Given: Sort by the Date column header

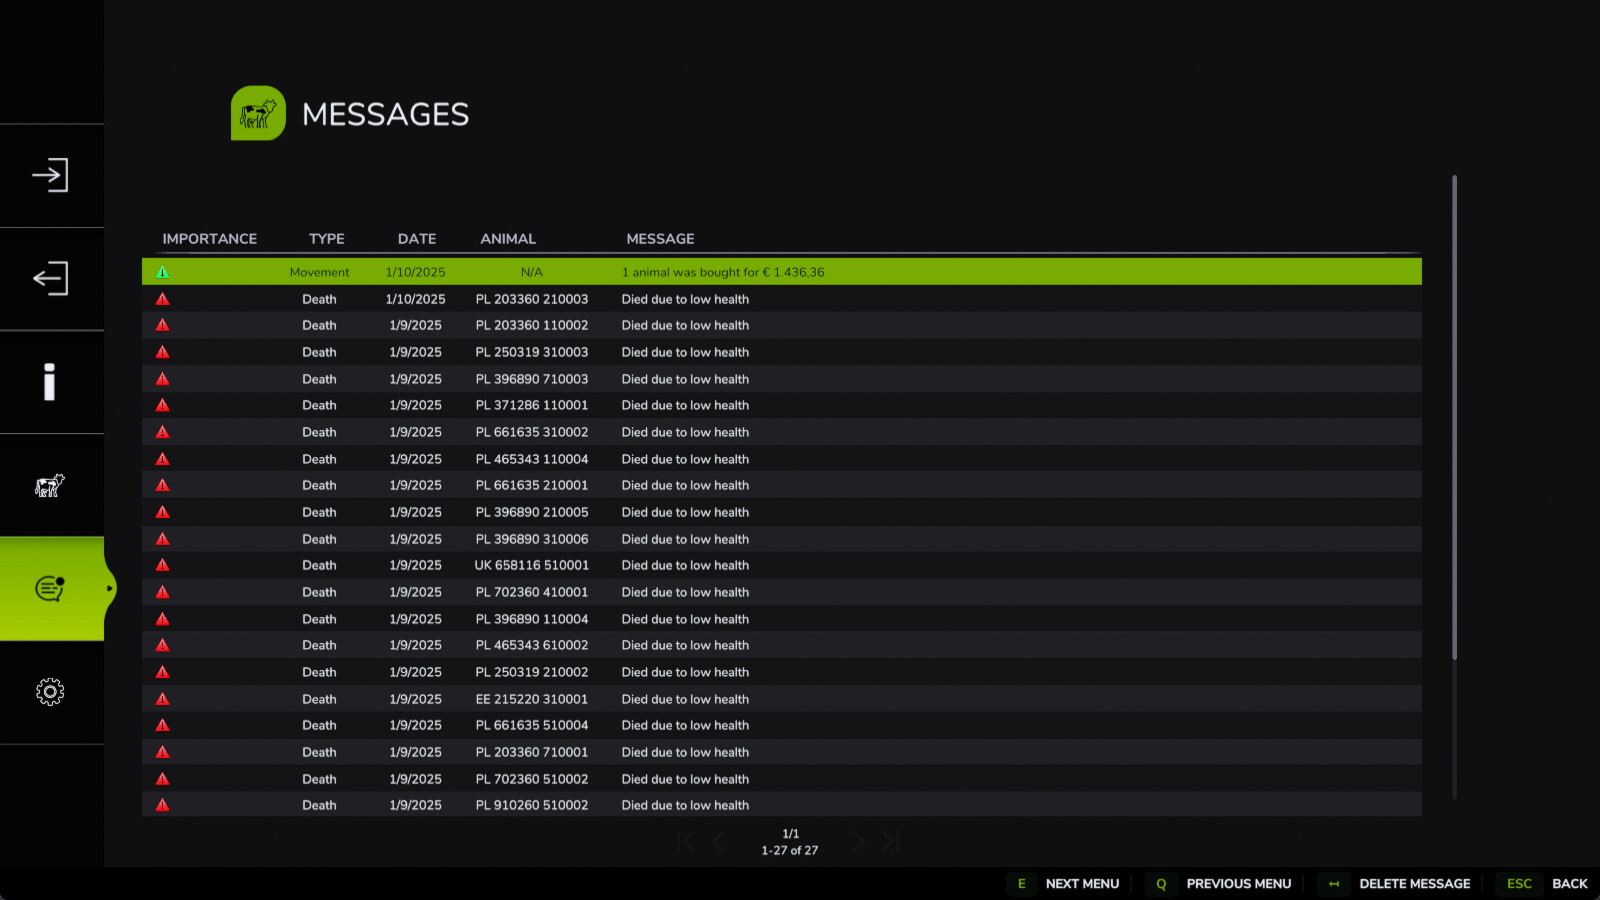Looking at the screenshot, I should point(417,239).
